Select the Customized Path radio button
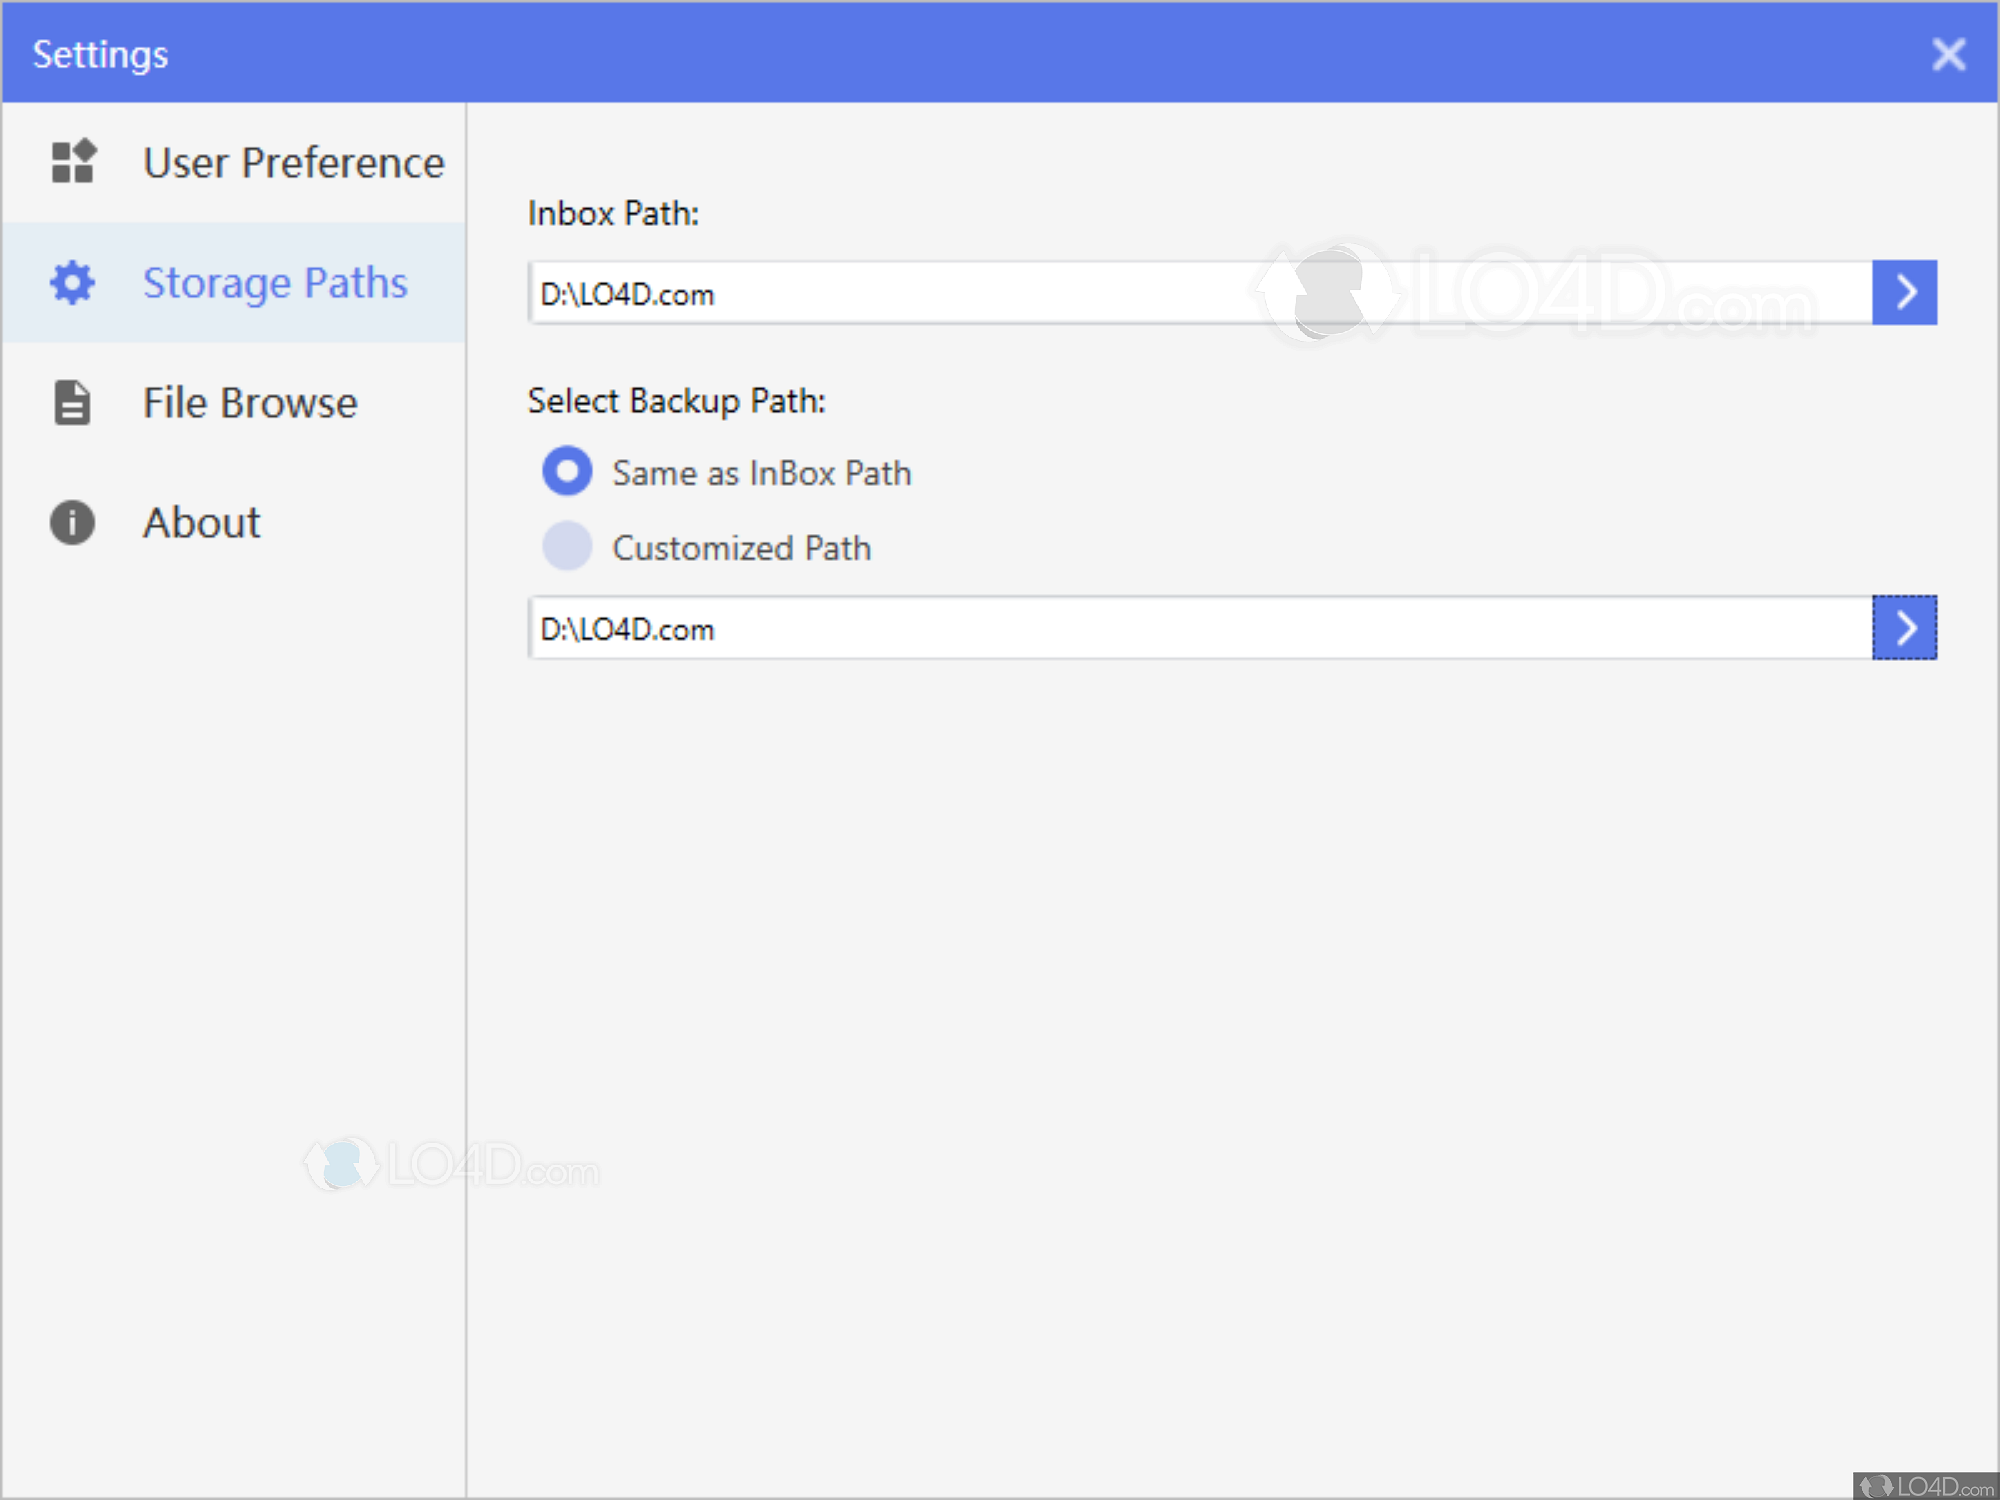This screenshot has width=2000, height=1500. 567,547
